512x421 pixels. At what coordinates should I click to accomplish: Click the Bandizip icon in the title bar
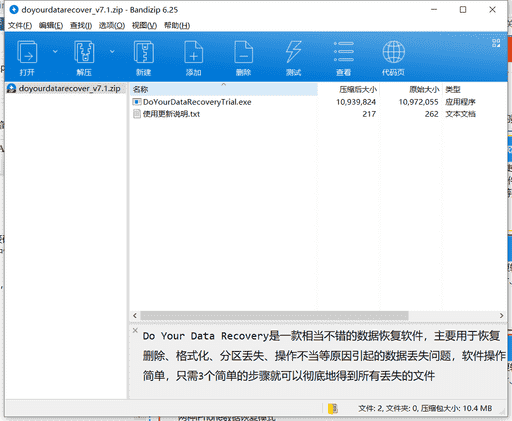coord(14,10)
